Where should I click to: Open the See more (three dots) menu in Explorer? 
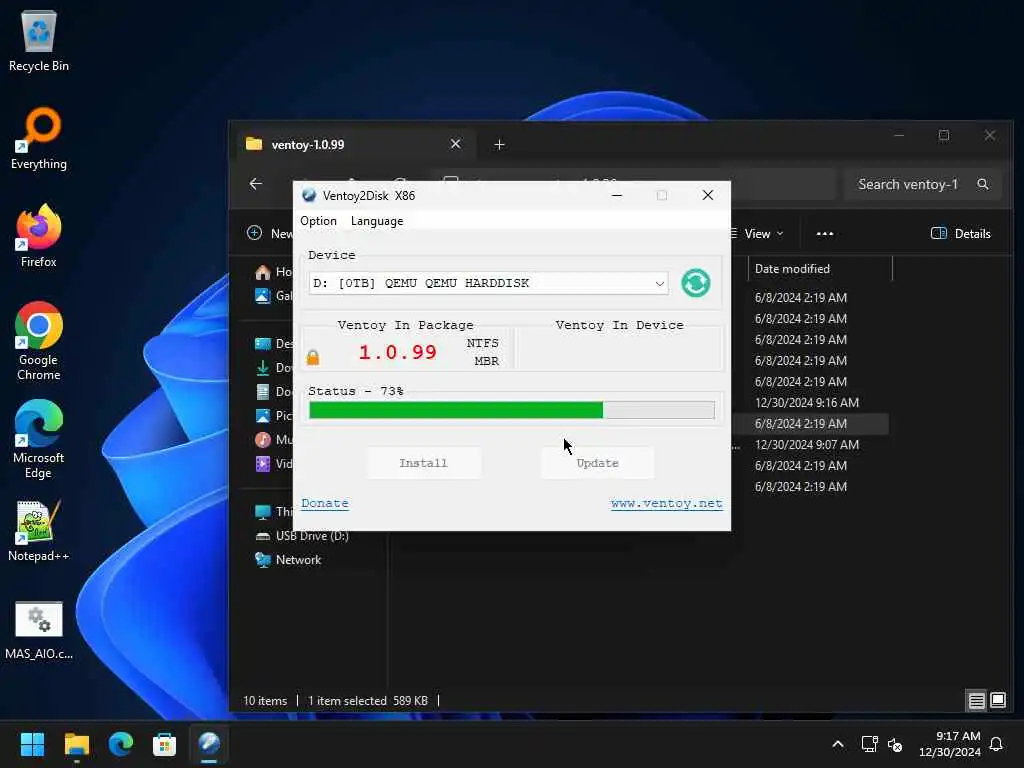click(825, 234)
